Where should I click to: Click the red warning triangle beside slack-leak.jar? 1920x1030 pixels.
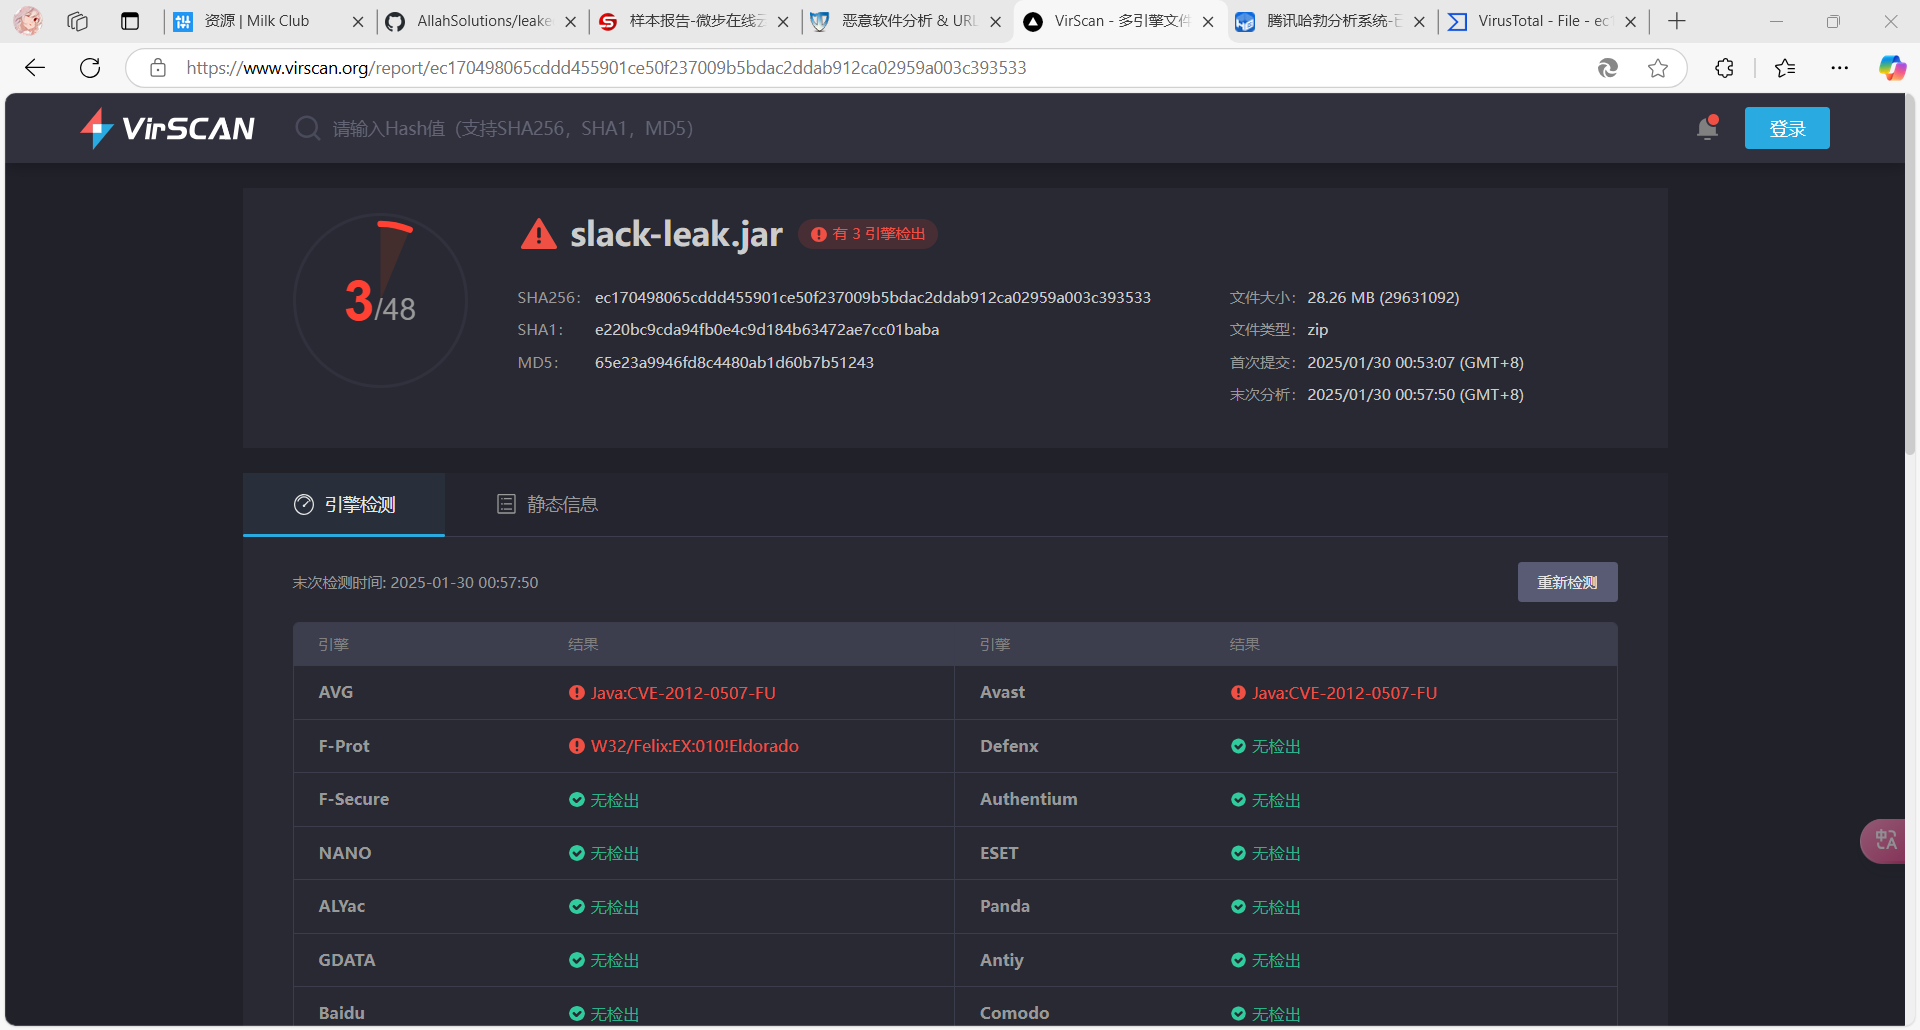[x=539, y=234]
